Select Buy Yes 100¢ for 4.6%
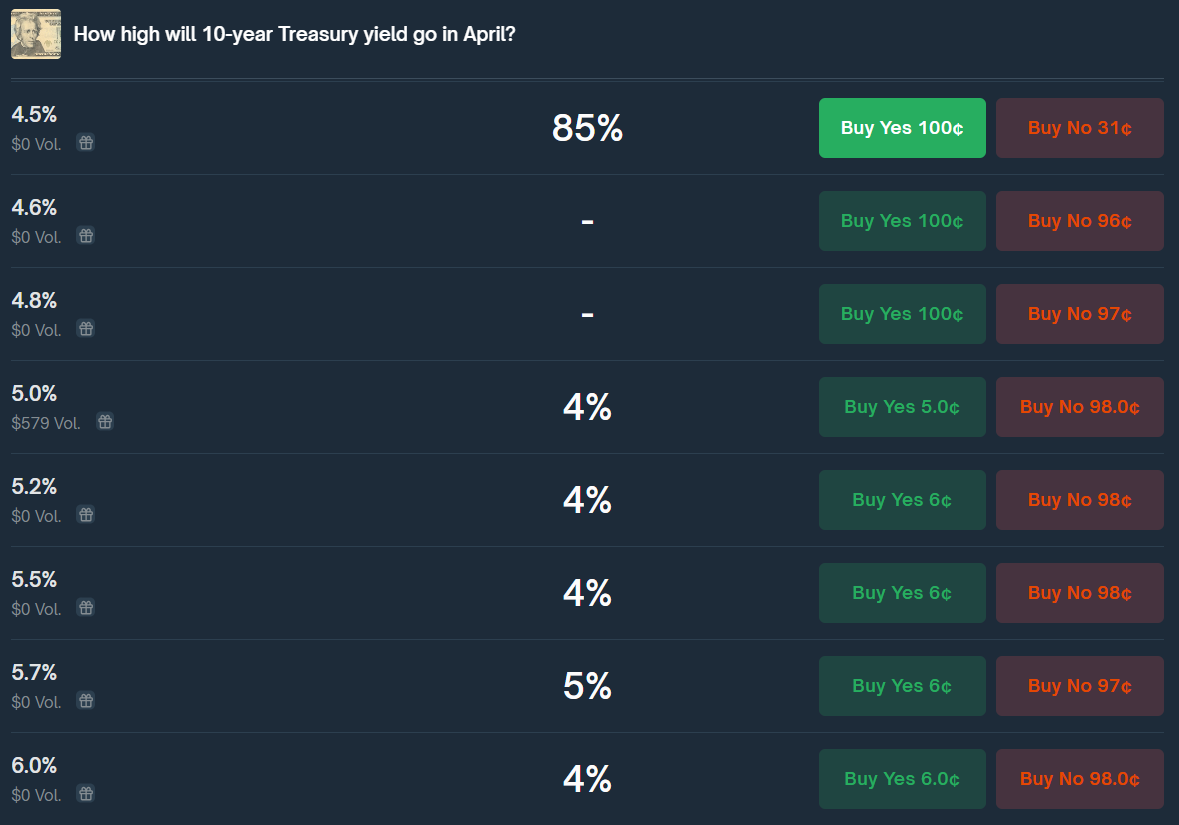 (x=902, y=221)
